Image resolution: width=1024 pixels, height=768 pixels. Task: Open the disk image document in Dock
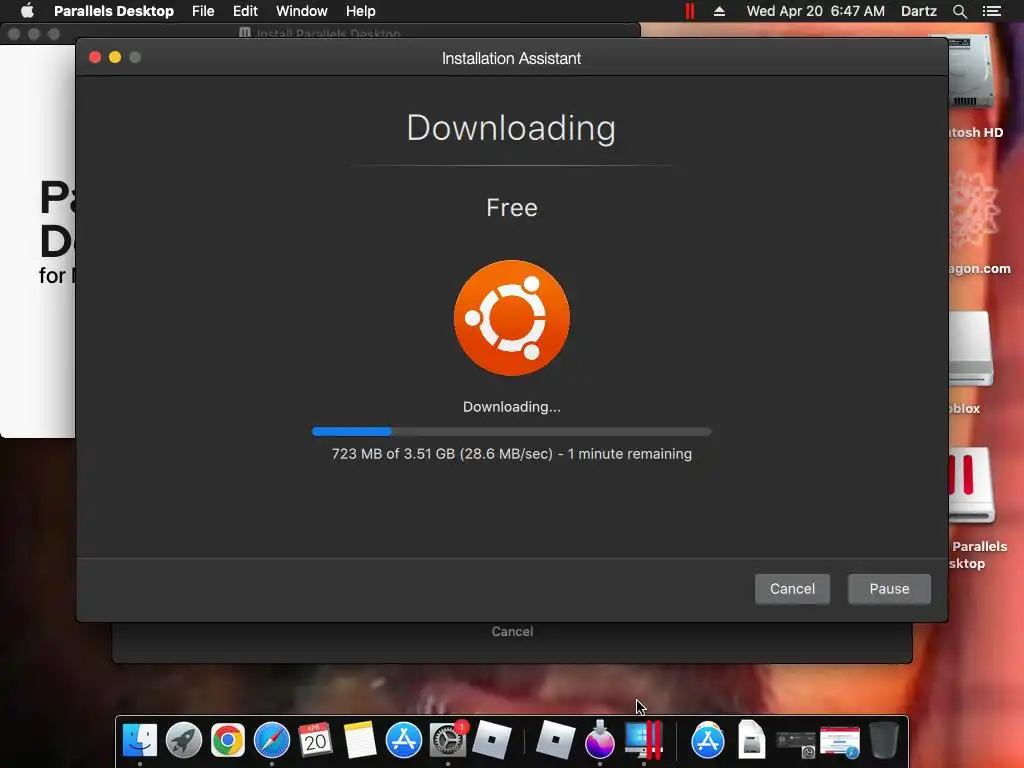(x=752, y=741)
